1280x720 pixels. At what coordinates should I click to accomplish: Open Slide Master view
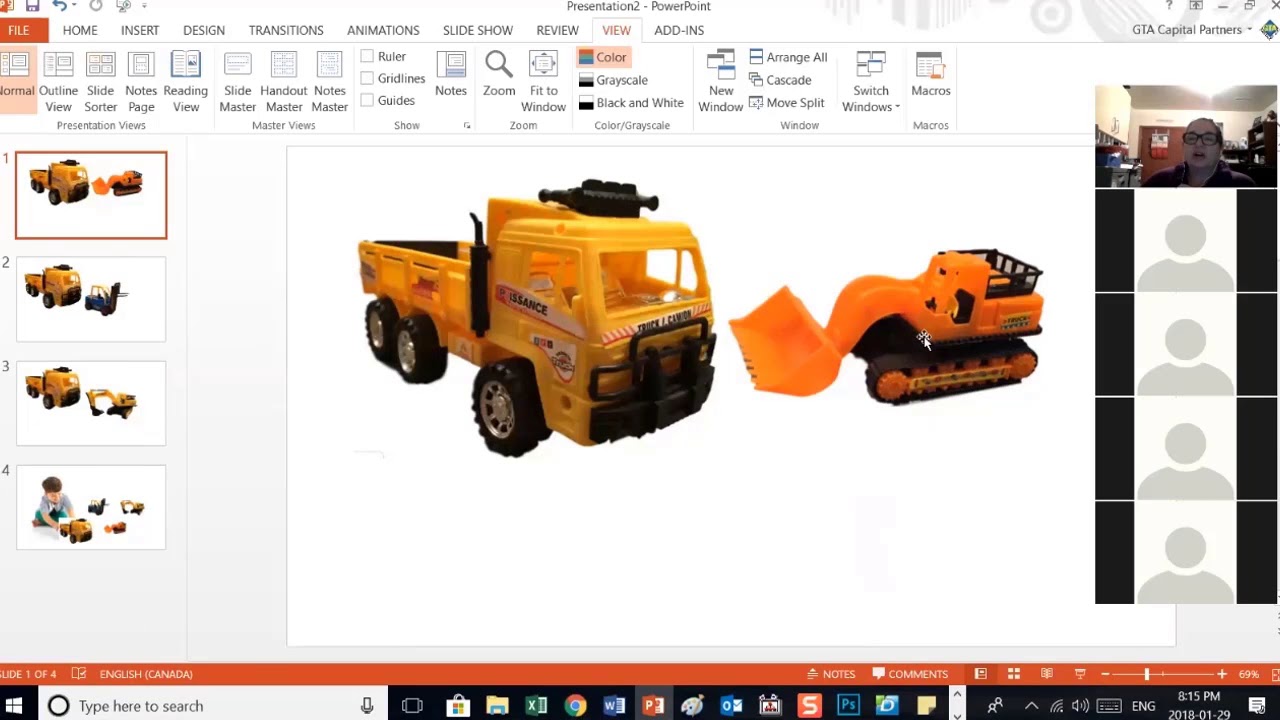tap(238, 81)
